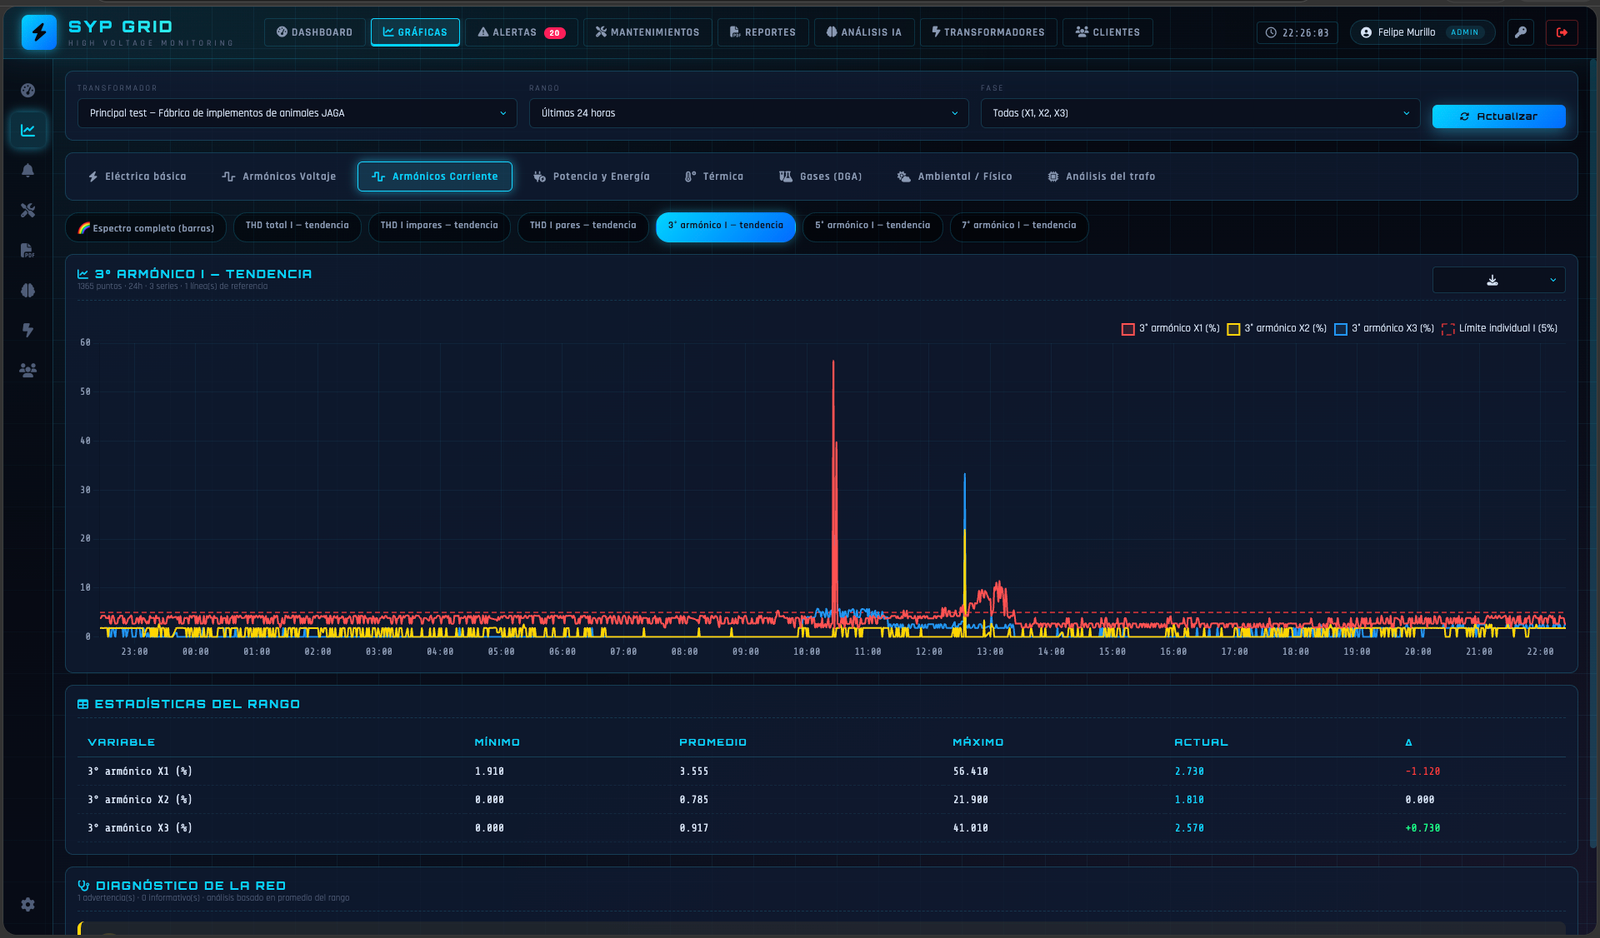
Task: Click the X1 promedio value 3.555
Action: click(694, 772)
